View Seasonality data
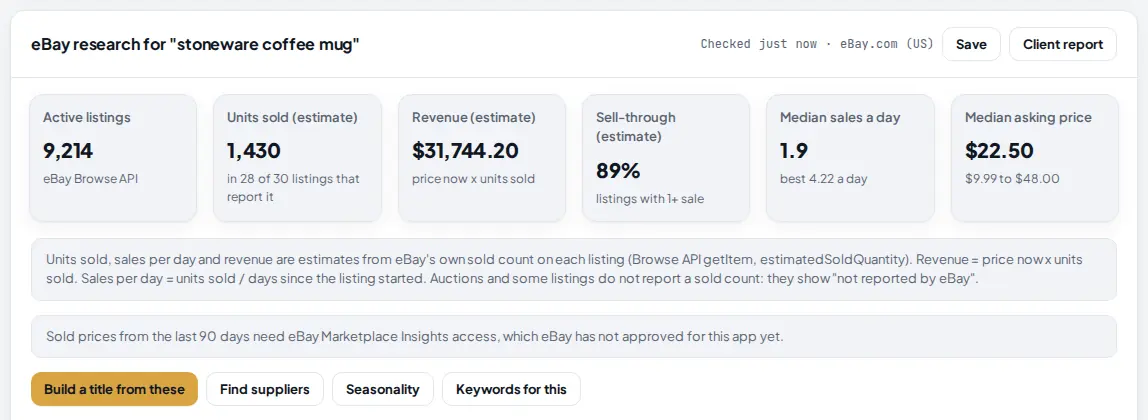 pos(383,389)
